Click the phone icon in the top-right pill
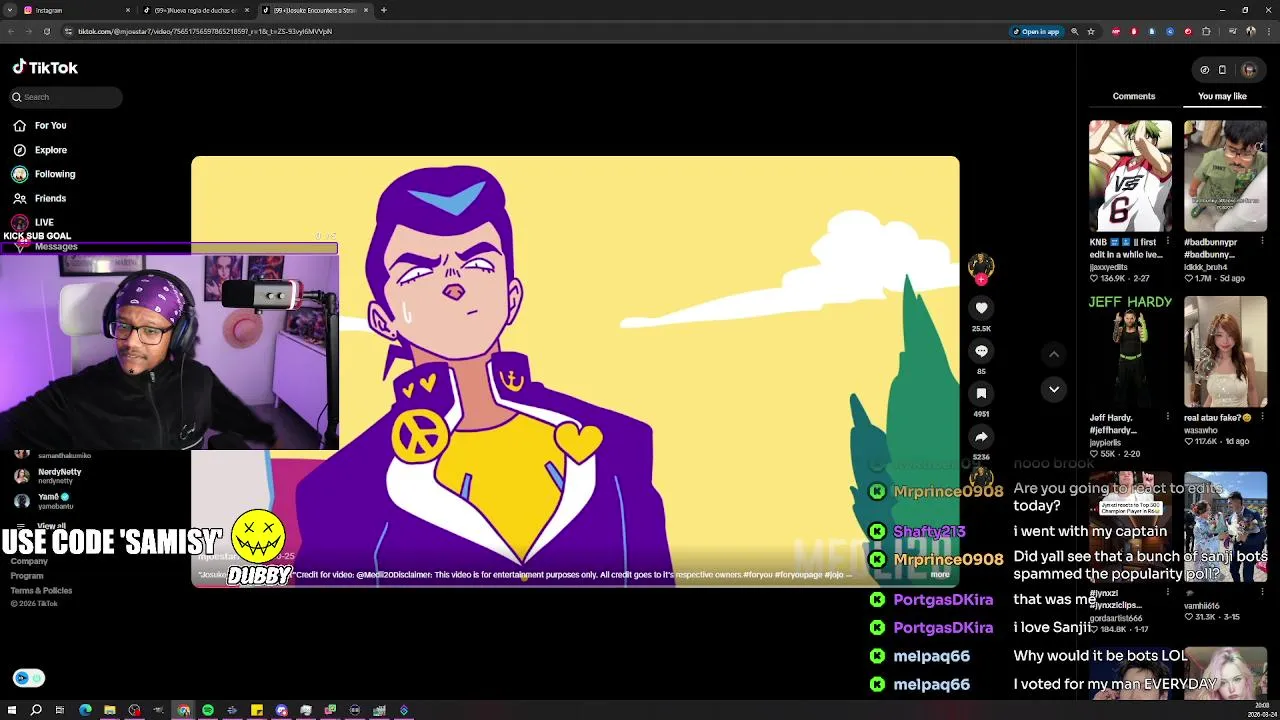 pos(1222,70)
